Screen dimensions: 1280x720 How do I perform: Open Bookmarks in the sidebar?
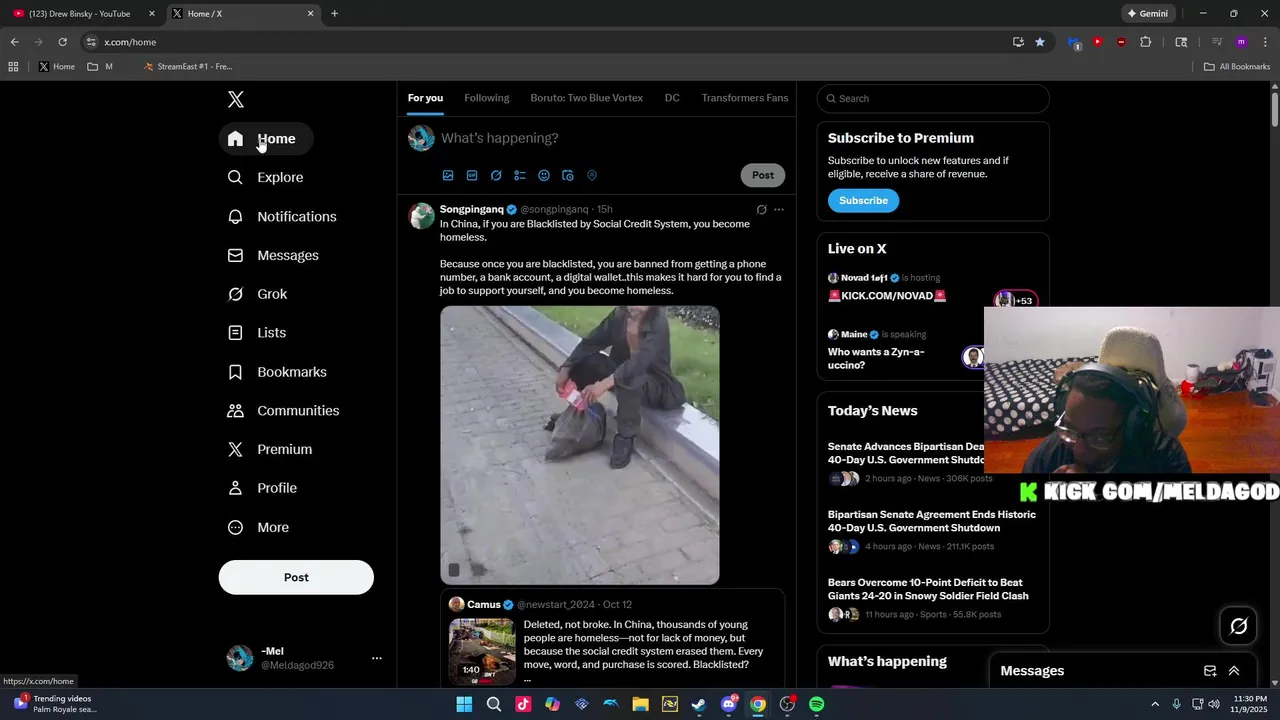coord(278,372)
